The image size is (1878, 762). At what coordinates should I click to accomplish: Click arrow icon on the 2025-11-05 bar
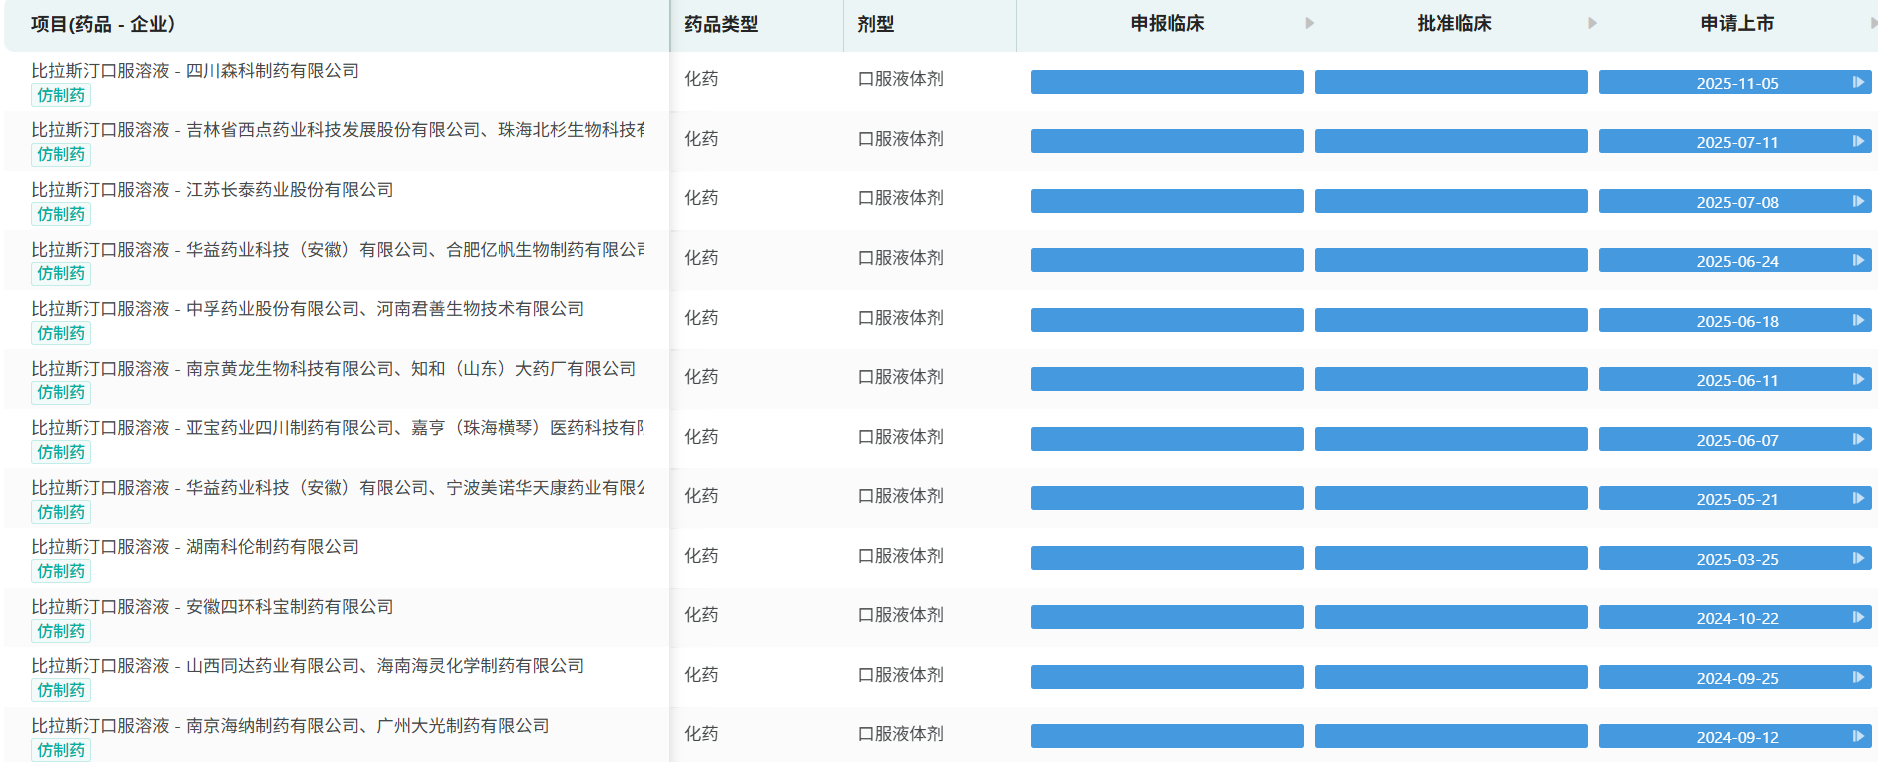tap(1858, 82)
